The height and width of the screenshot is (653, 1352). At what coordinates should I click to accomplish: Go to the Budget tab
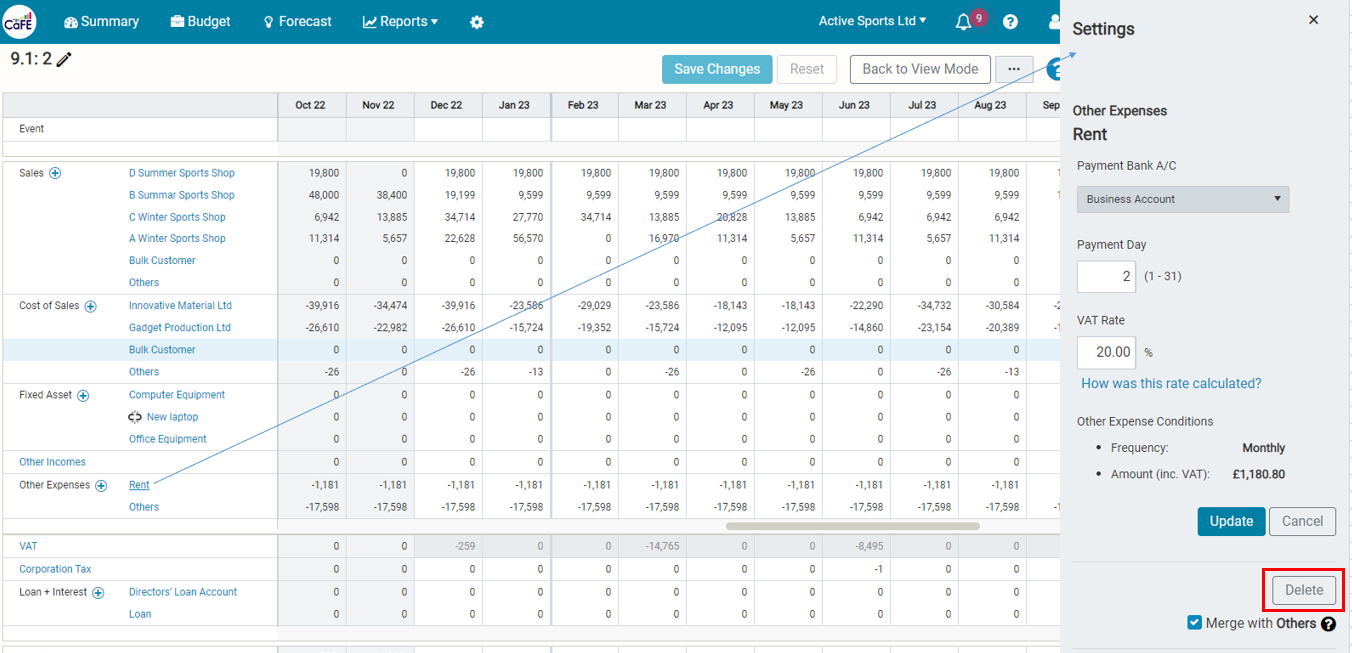pyautogui.click(x=200, y=21)
